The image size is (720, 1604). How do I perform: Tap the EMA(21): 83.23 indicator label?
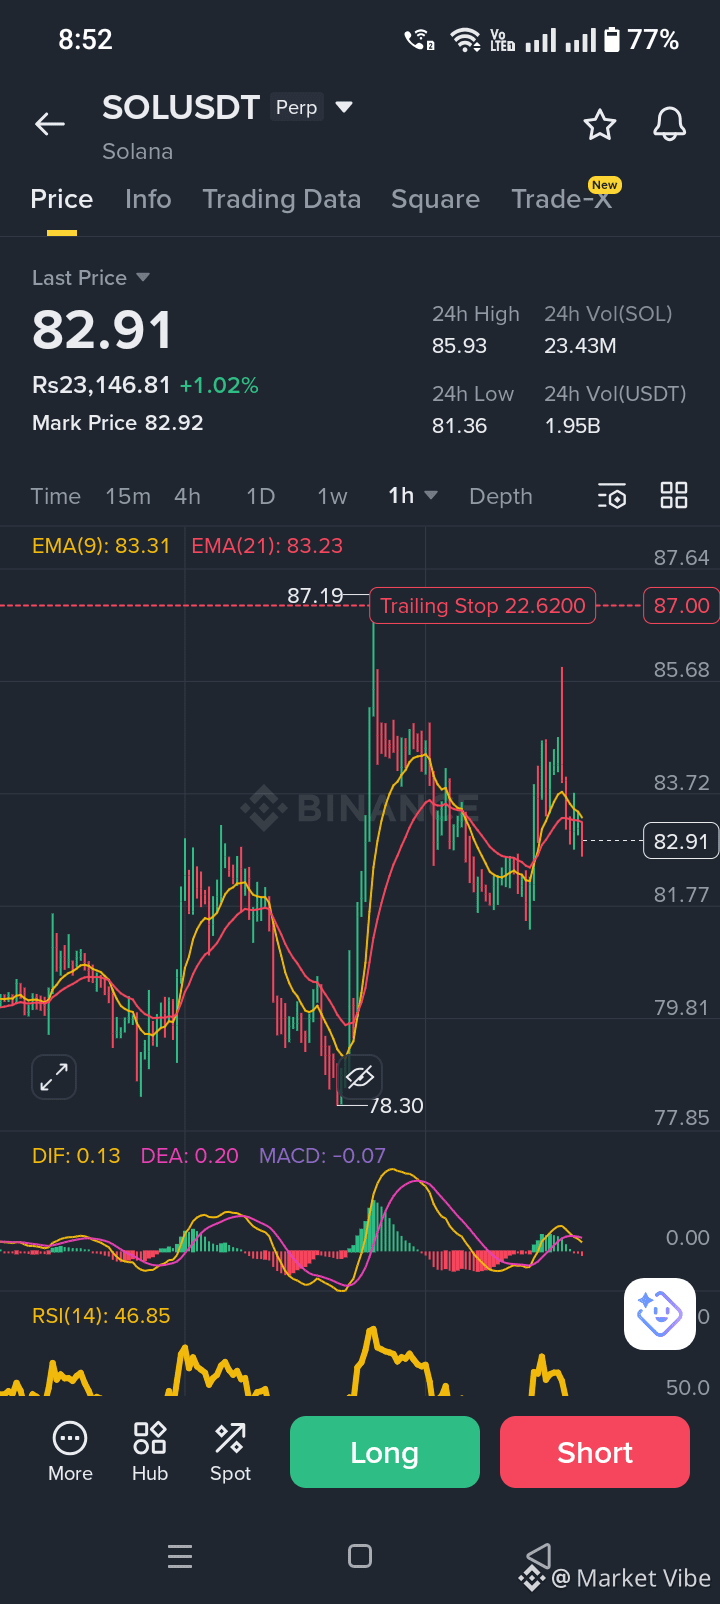click(267, 546)
